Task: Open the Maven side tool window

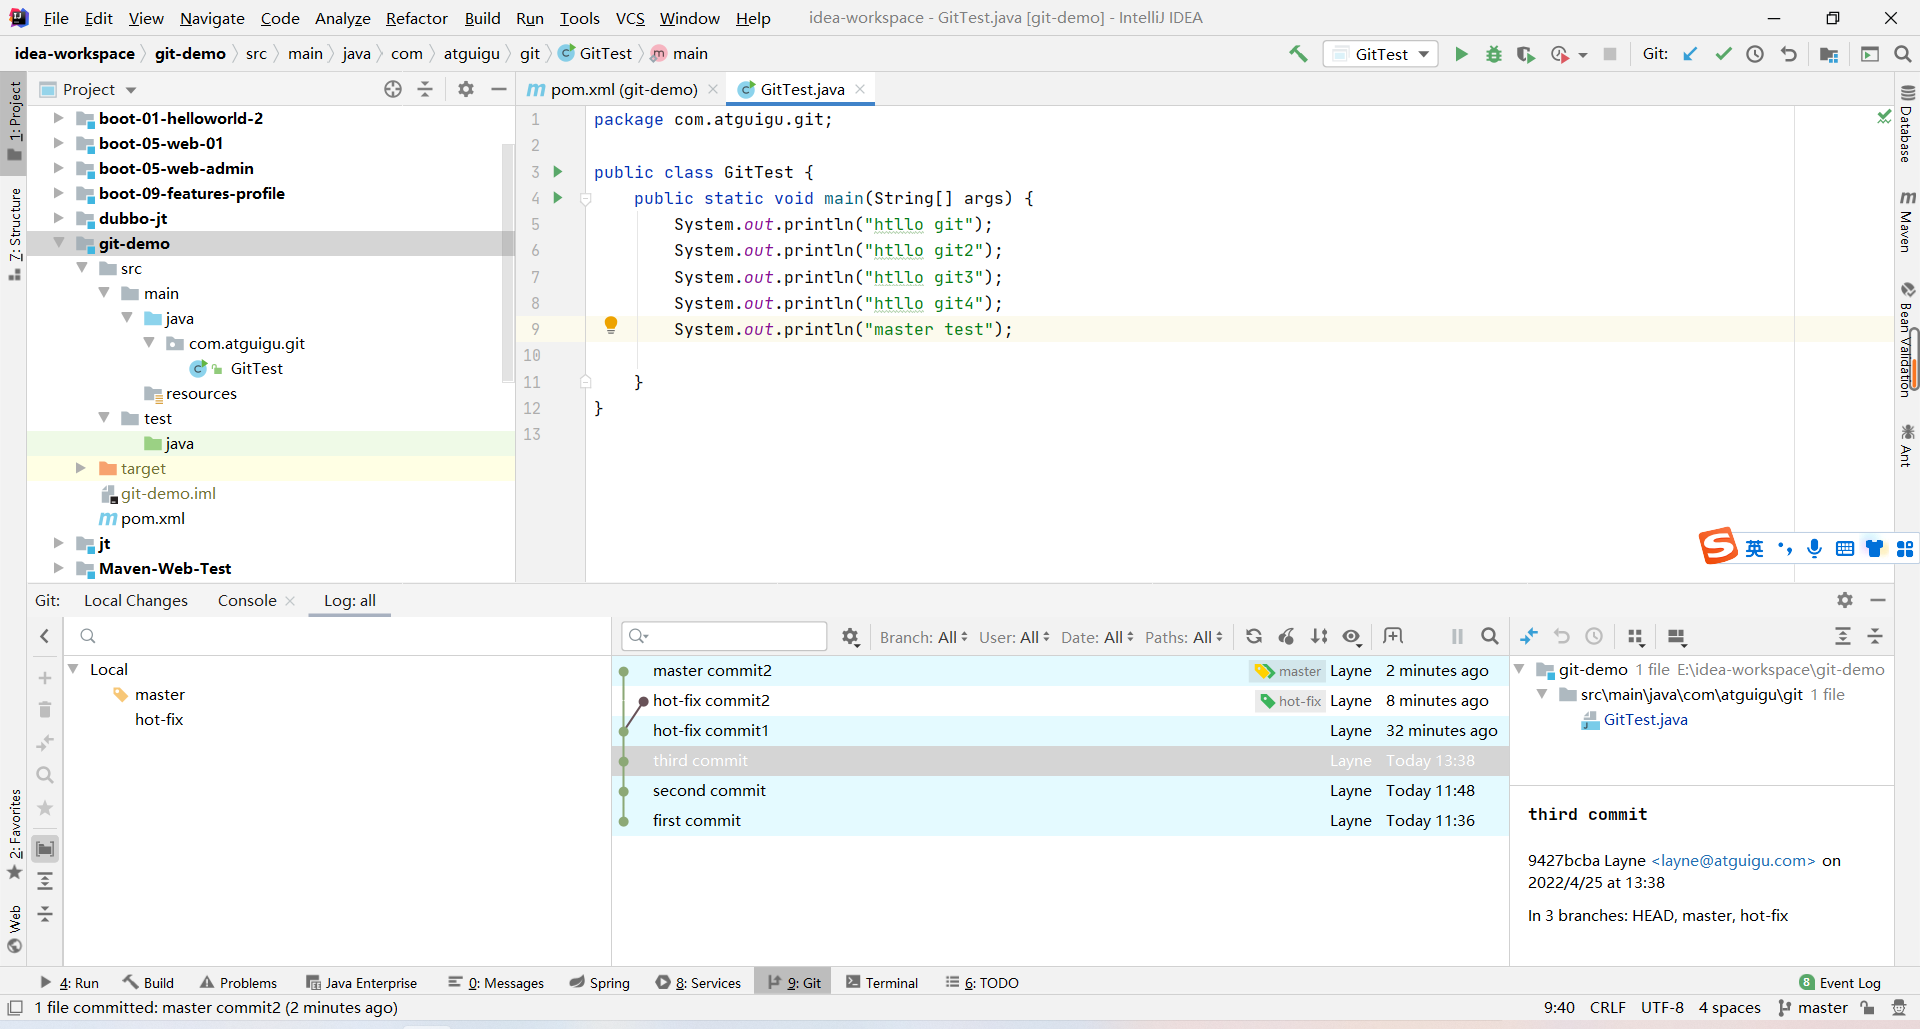Action: pos(1907,222)
